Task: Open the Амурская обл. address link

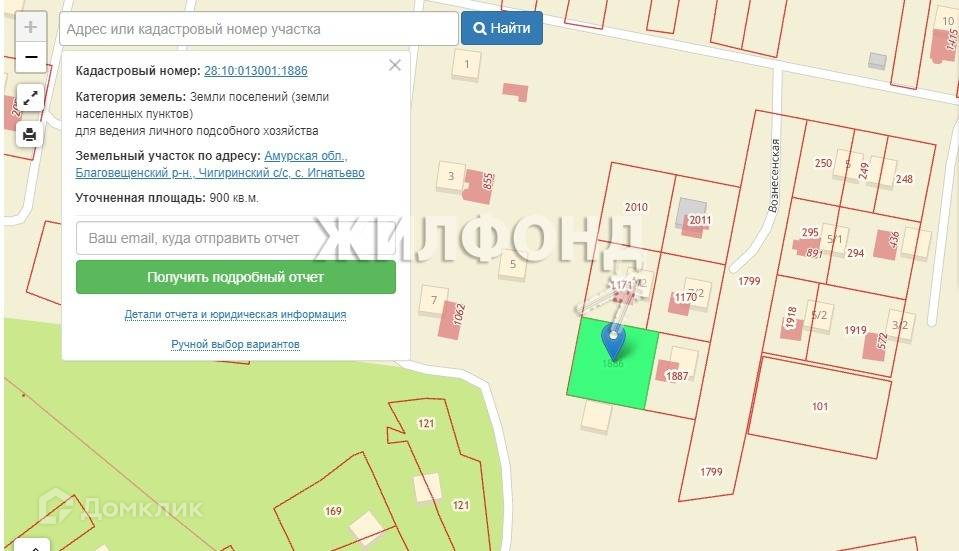Action: tap(305, 156)
